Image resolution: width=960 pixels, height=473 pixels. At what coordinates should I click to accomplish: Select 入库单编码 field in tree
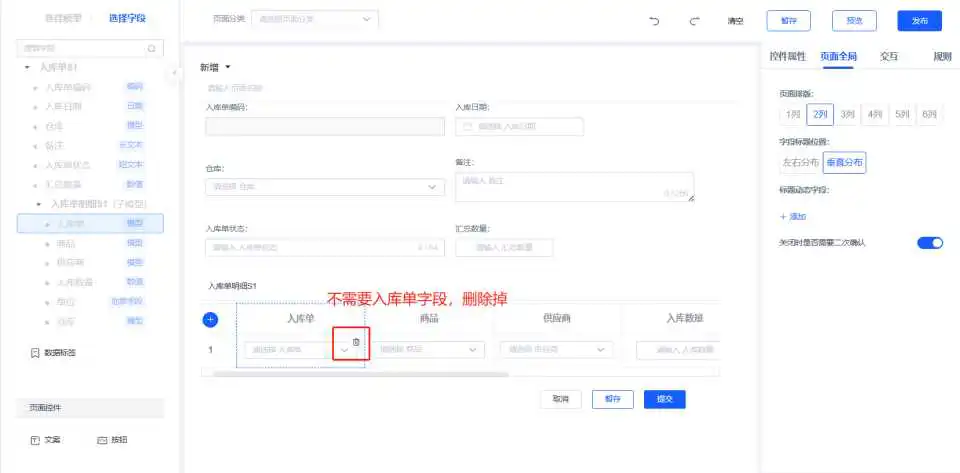click(x=90, y=87)
